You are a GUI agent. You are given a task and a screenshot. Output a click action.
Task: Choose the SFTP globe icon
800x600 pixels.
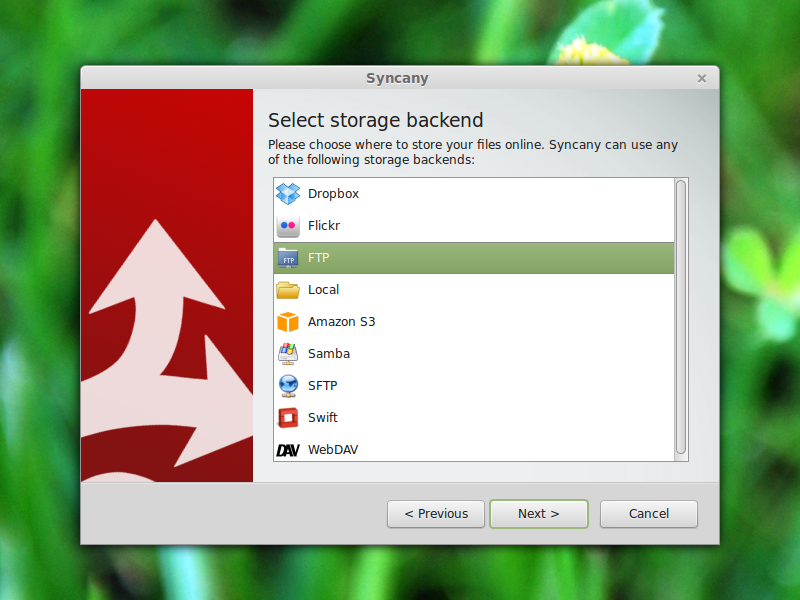(288, 386)
